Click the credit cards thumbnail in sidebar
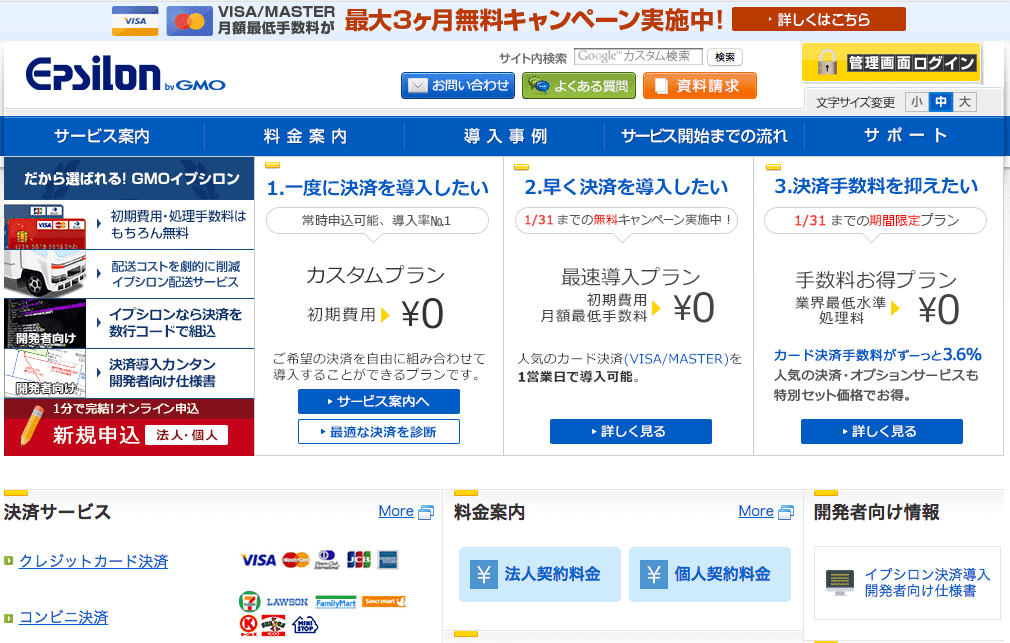 (x=45, y=226)
